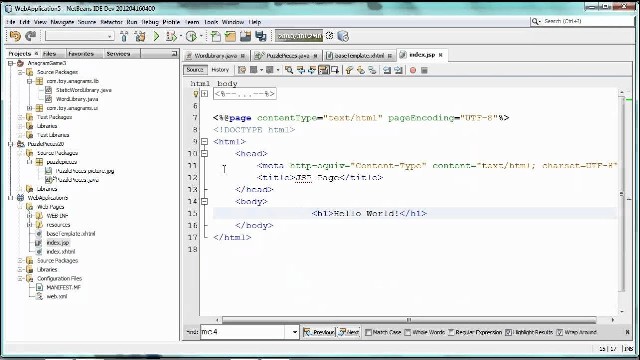Screen dimensions: 640x360
Task: Click the New Project icon
Action: [x=230, y=36]
